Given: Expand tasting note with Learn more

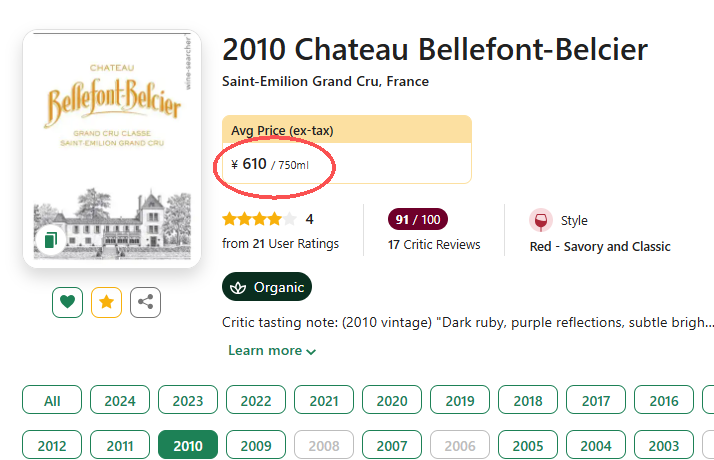Looking at the screenshot, I should coord(272,351).
